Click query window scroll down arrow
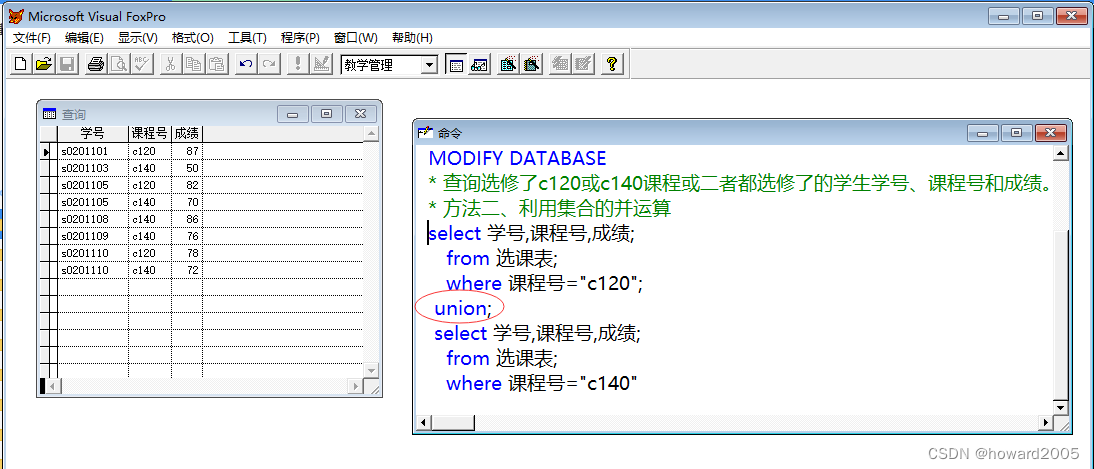1094x469 pixels. point(371,370)
